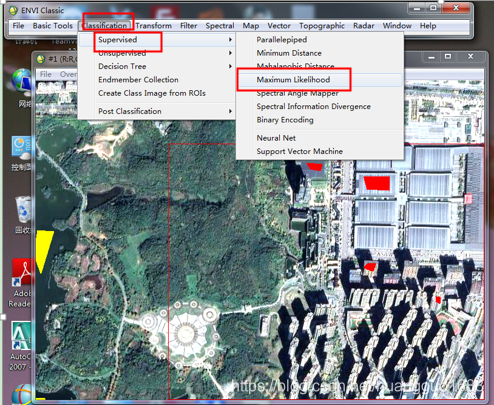494x405 pixels.
Task: Select Minimum Distance classifier
Action: point(320,53)
